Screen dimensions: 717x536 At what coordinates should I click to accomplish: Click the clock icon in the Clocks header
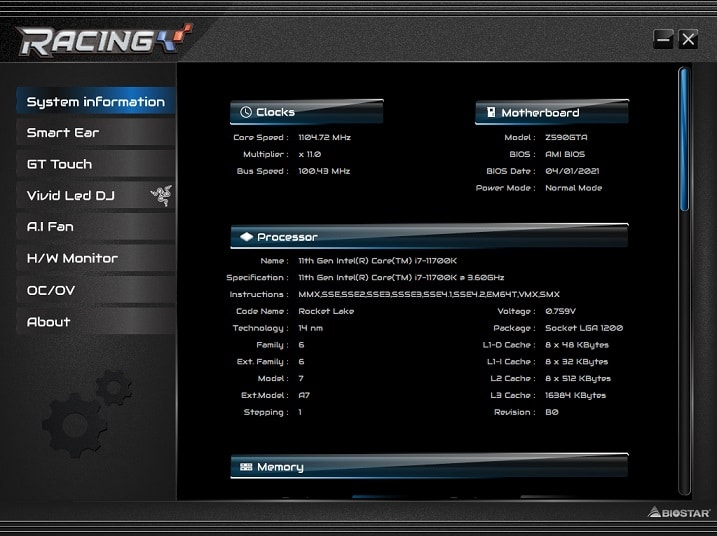tap(245, 113)
